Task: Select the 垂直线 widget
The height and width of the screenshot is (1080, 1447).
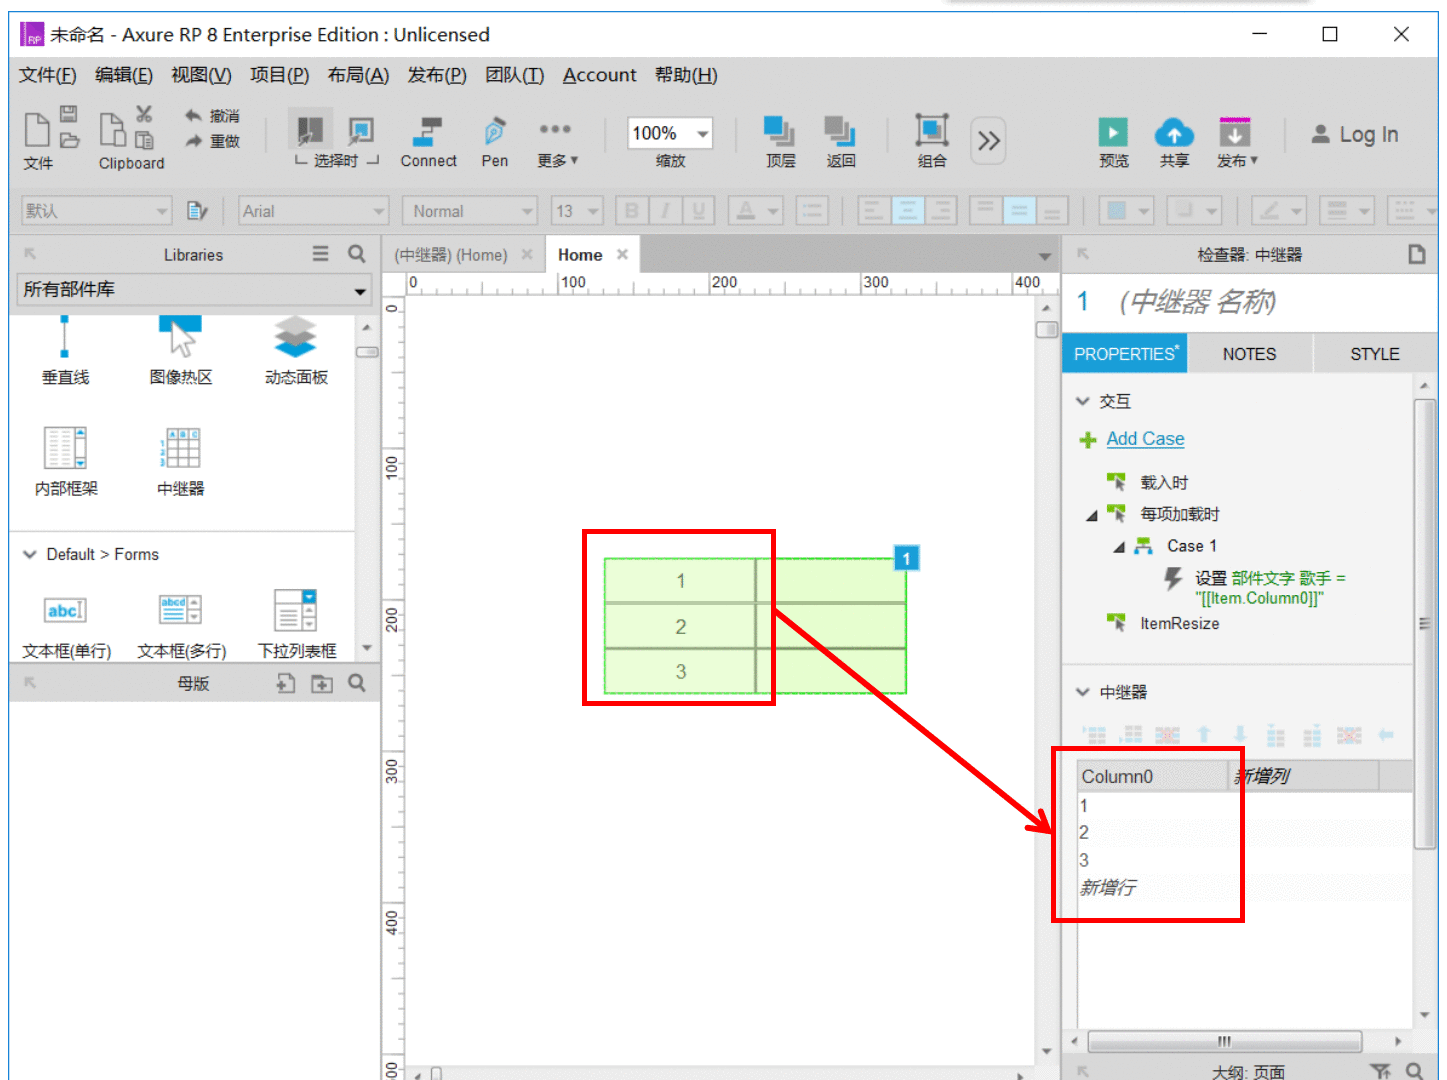Action: pos(65,352)
